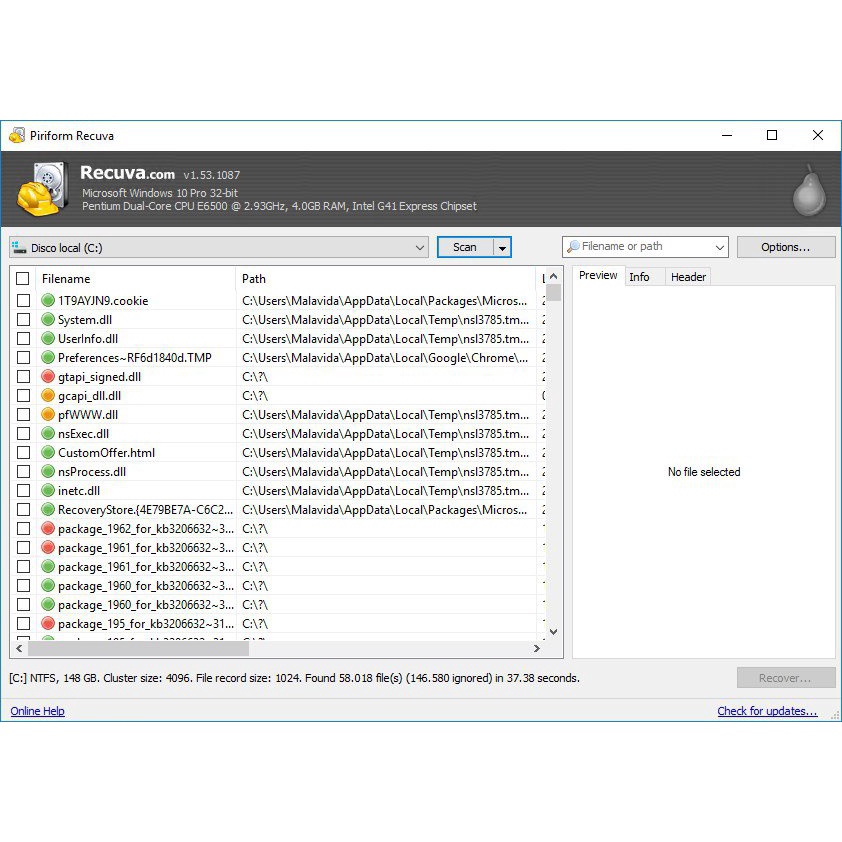Image resolution: width=842 pixels, height=842 pixels.
Task: Maximize the Piriform Recuva window
Action: click(x=772, y=135)
